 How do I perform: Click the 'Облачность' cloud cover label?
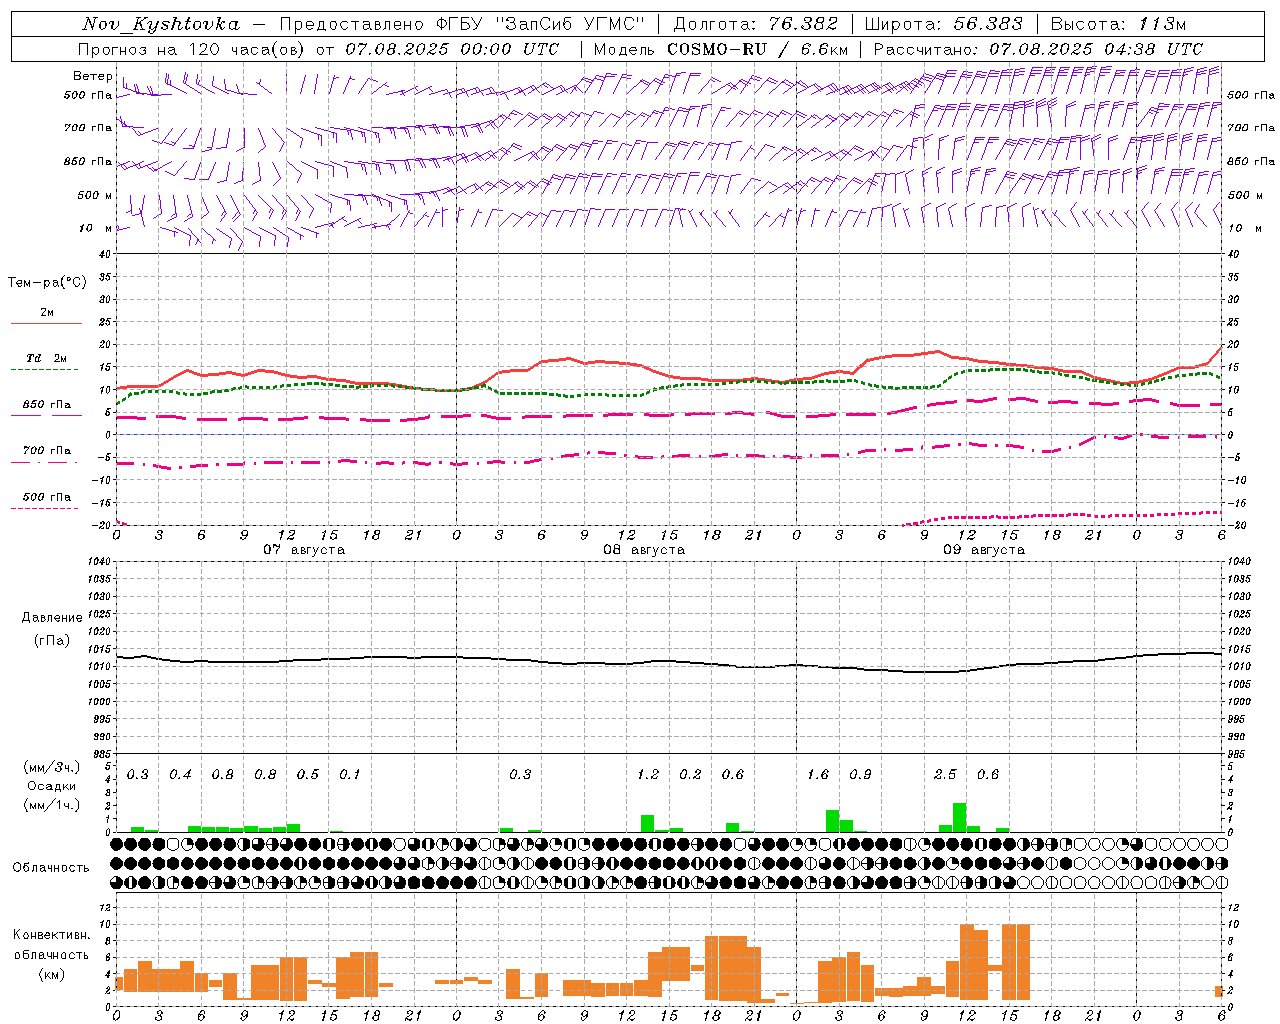(x=51, y=868)
